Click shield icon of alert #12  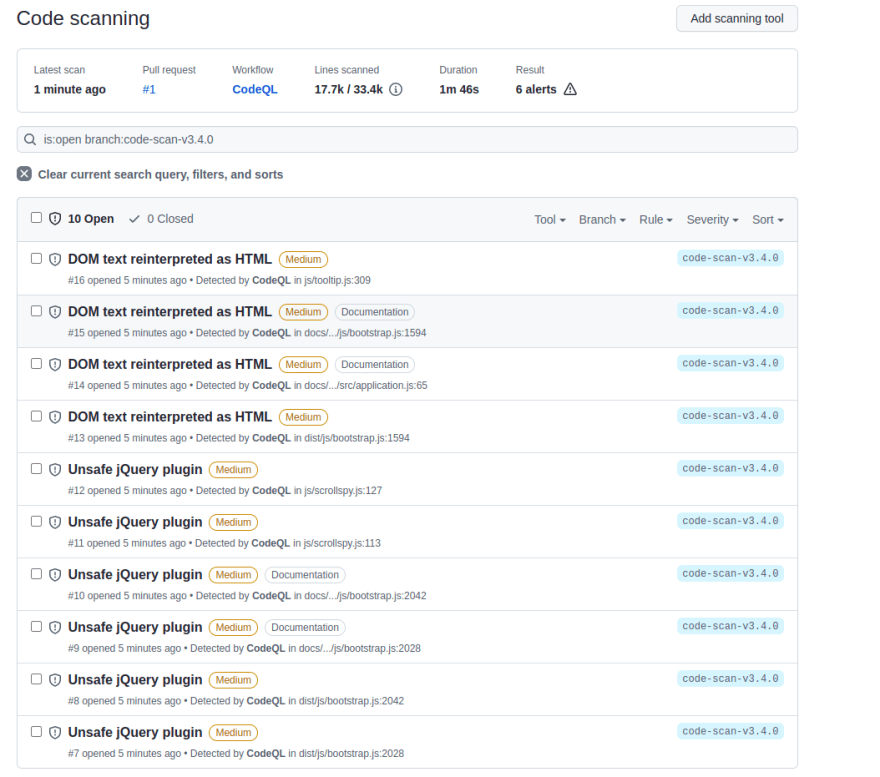click(x=55, y=470)
